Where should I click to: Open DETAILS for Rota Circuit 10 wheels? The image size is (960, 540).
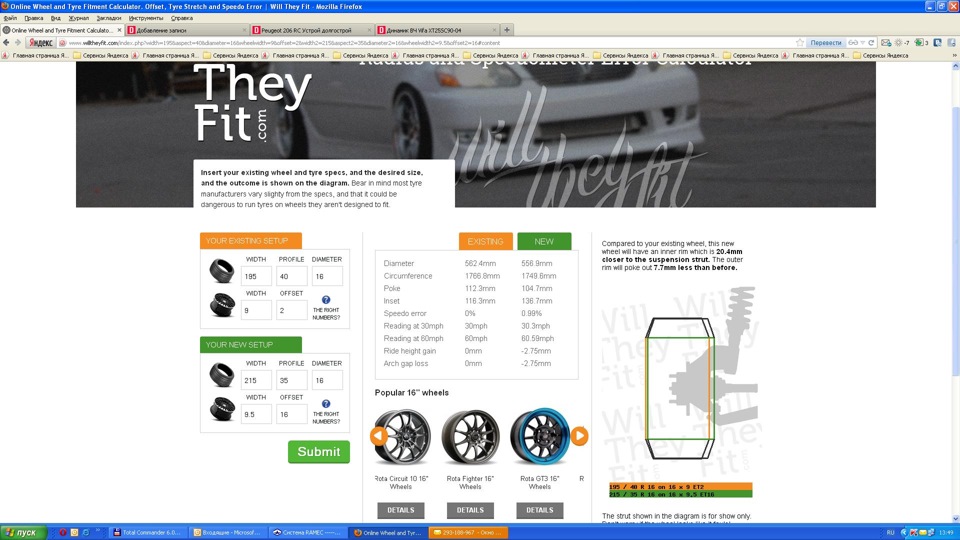click(x=401, y=510)
